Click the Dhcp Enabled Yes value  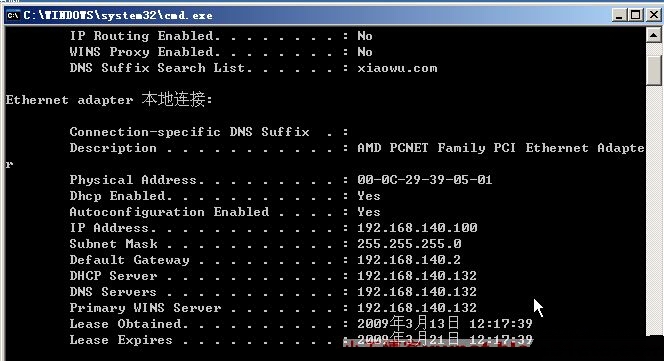pos(369,196)
